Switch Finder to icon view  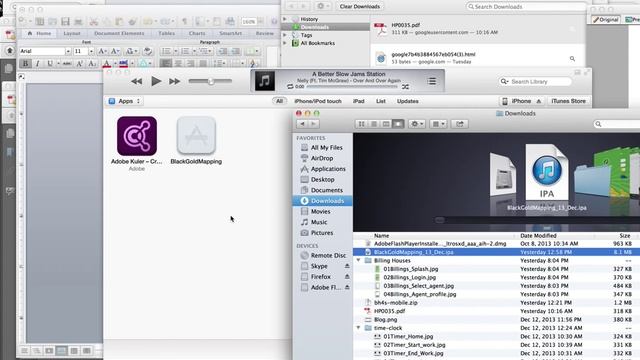click(361, 124)
